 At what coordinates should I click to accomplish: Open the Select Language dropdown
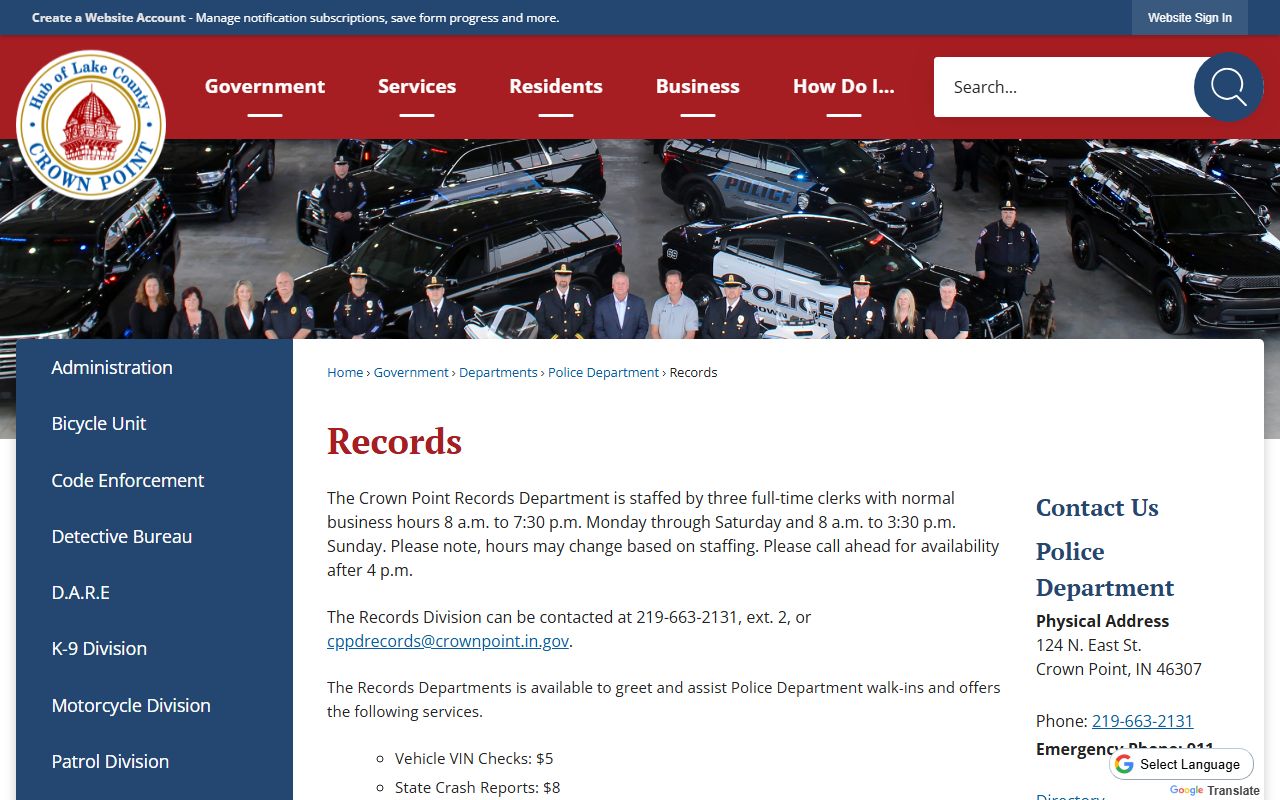[1181, 764]
